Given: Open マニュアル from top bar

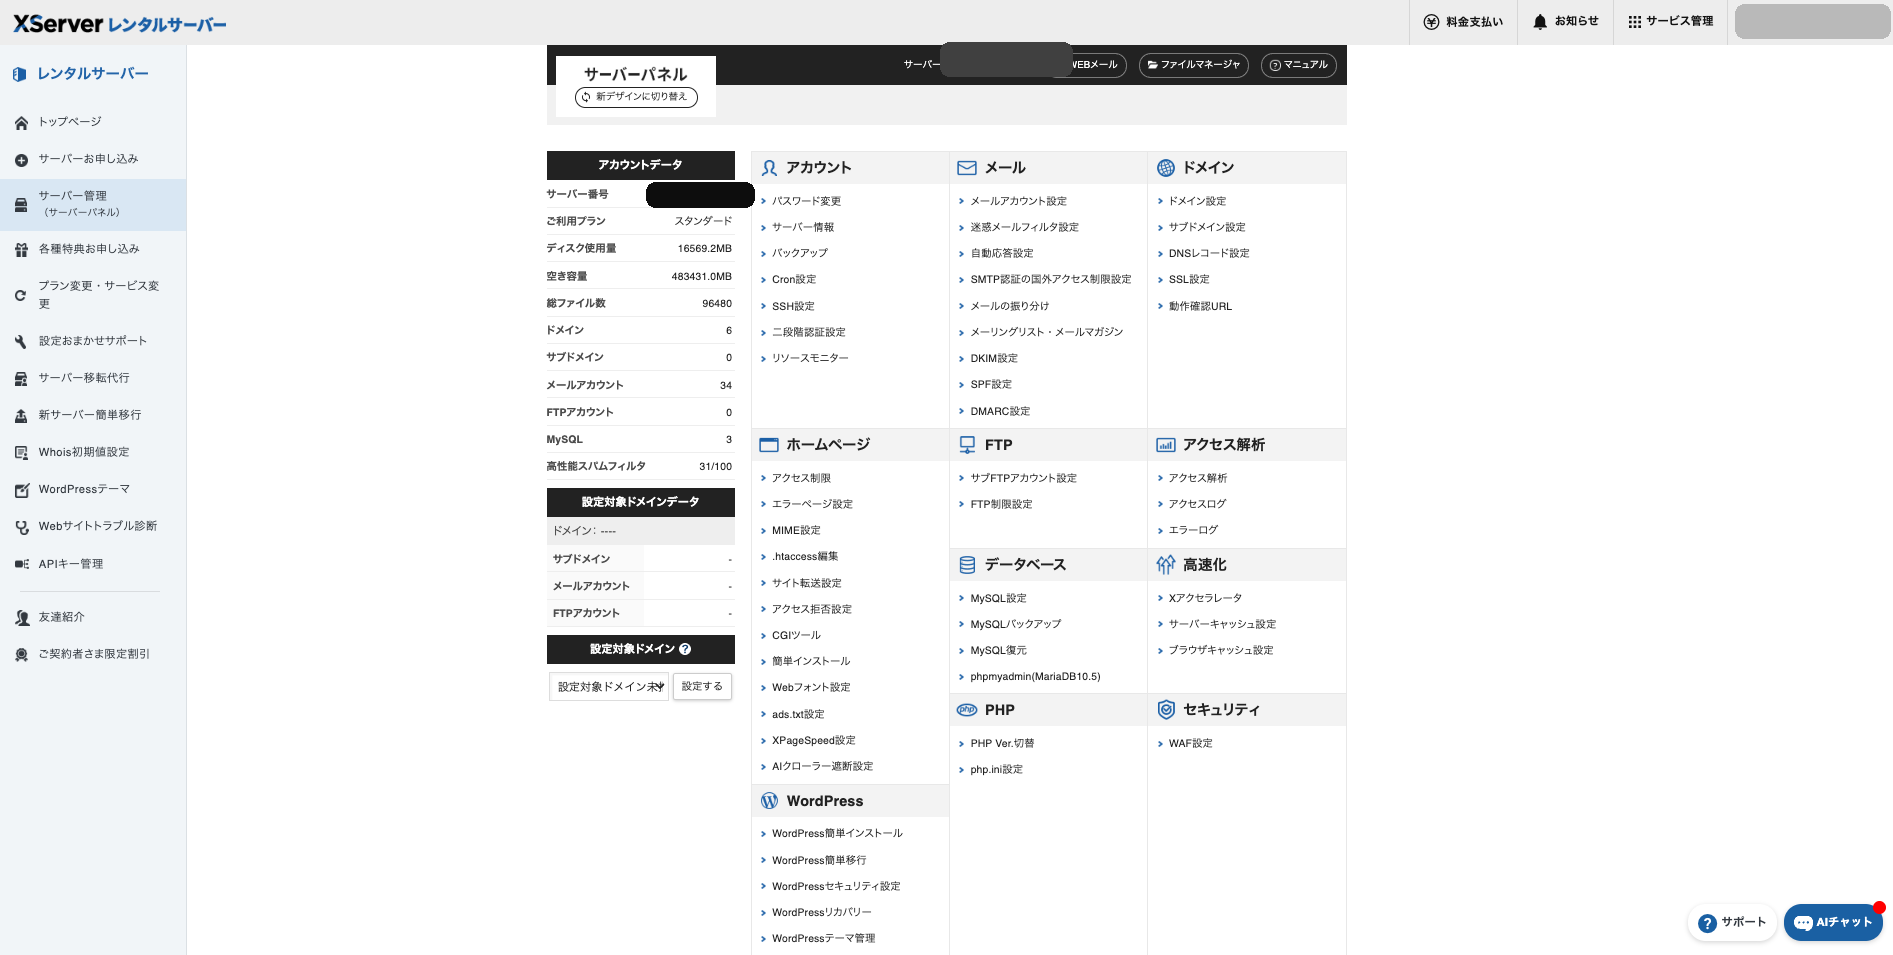Looking at the screenshot, I should coord(1299,65).
